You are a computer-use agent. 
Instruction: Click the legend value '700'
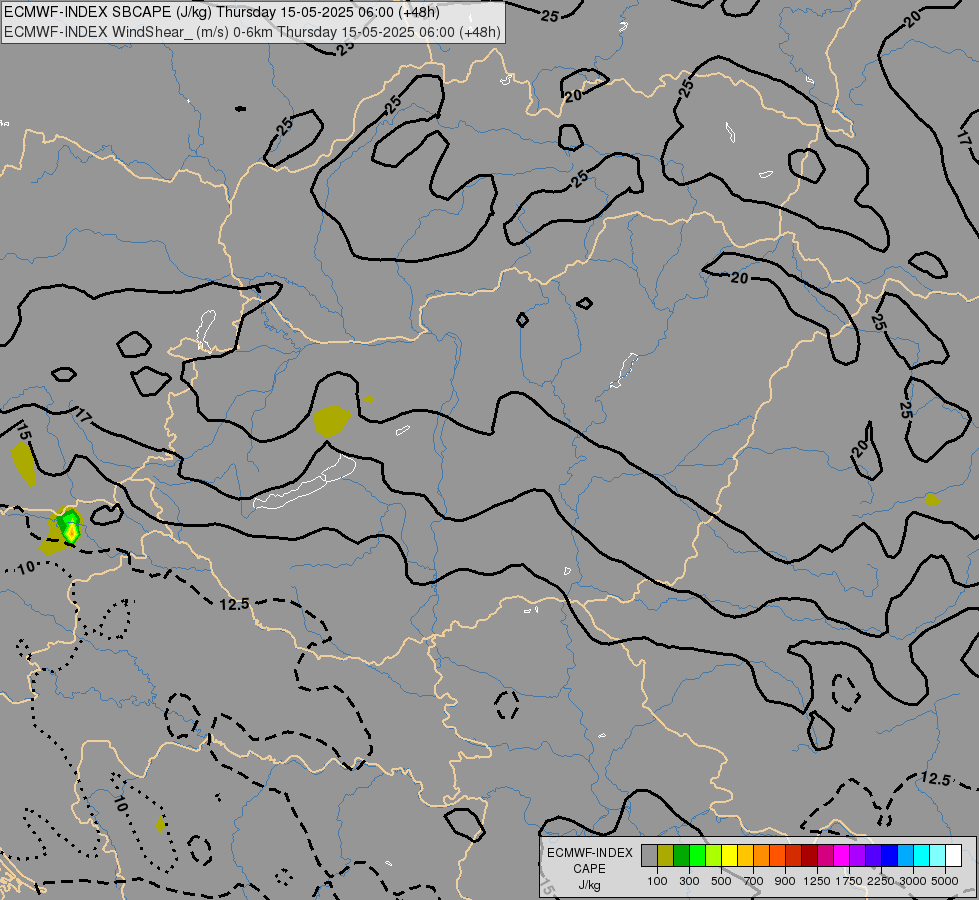click(x=754, y=881)
